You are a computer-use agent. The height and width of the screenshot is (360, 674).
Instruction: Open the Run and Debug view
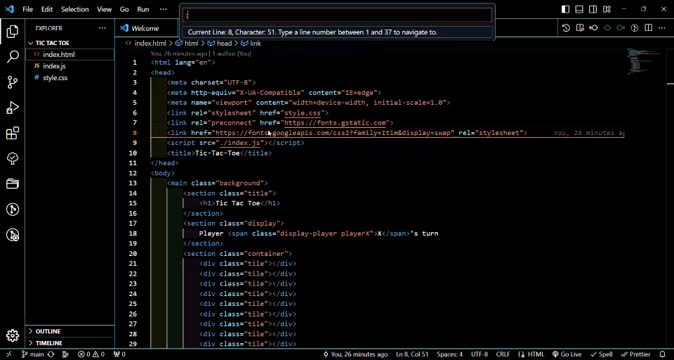12,107
